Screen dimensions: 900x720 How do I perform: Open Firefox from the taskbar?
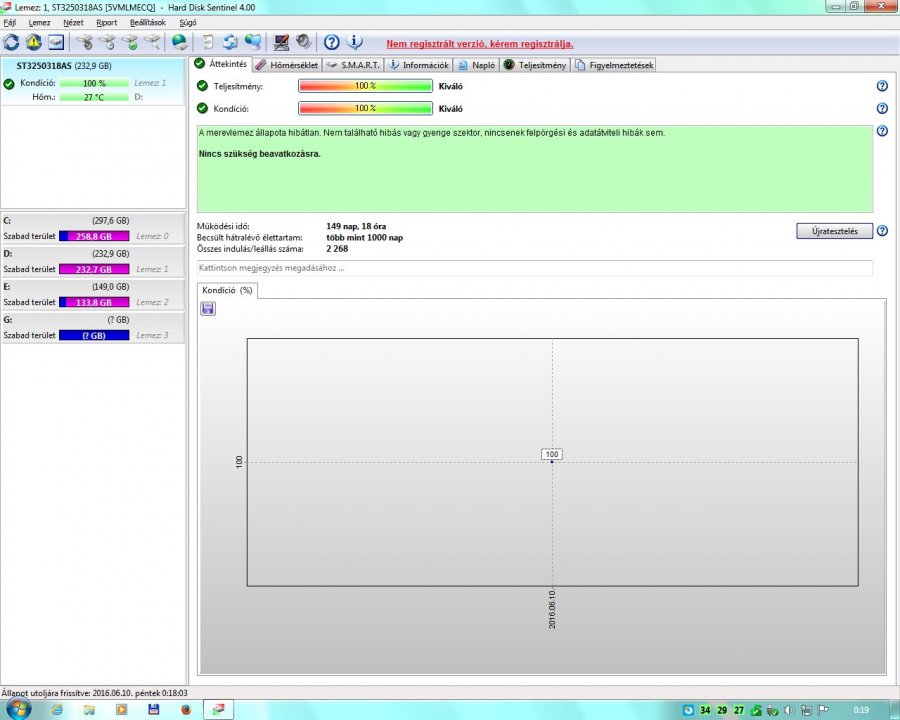185,710
